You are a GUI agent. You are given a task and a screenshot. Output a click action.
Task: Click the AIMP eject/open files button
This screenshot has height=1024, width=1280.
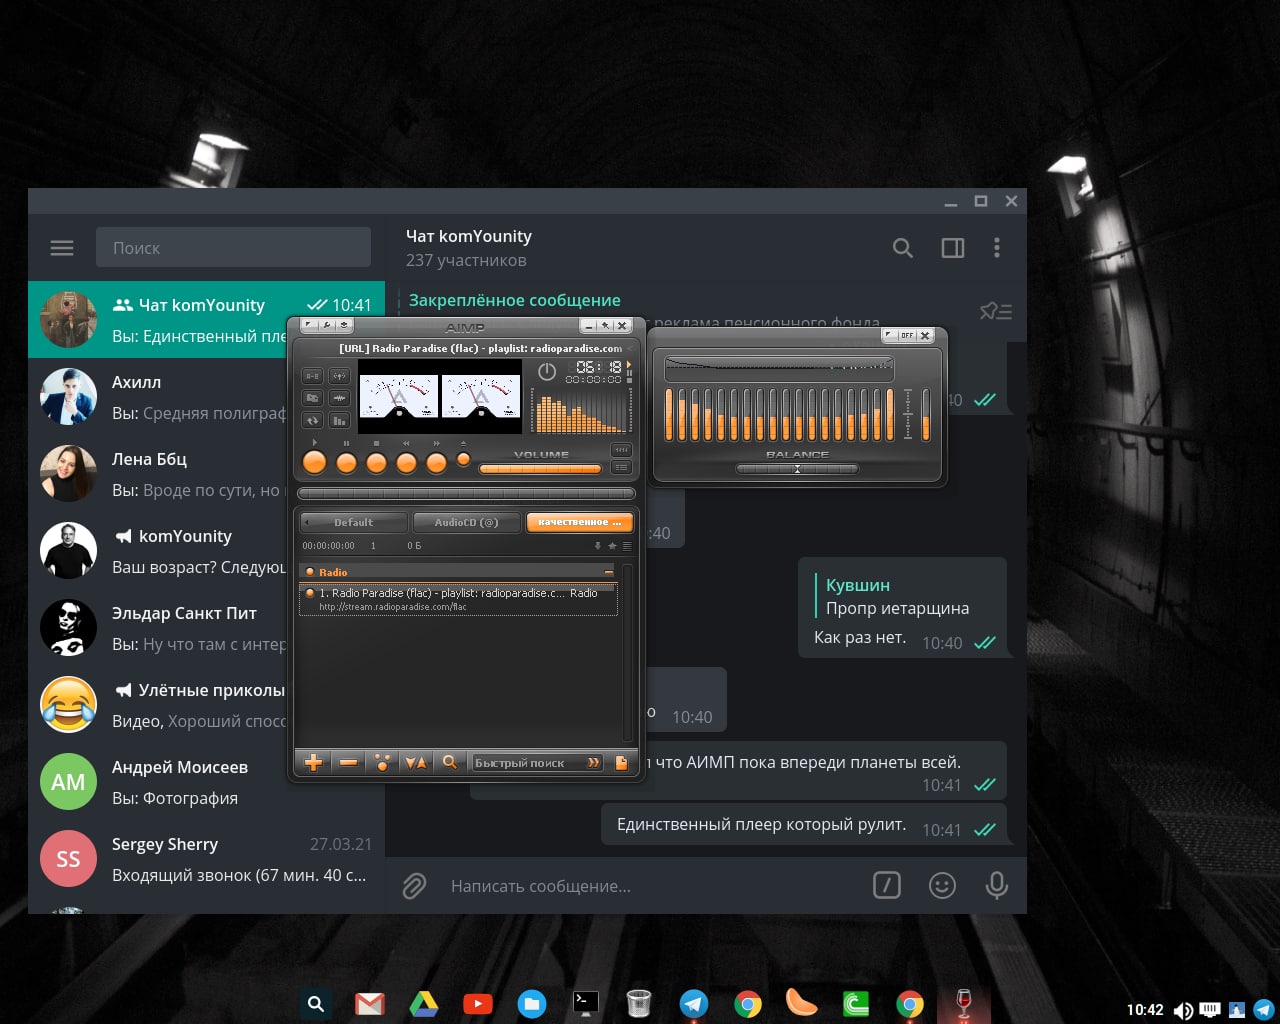[x=463, y=459]
